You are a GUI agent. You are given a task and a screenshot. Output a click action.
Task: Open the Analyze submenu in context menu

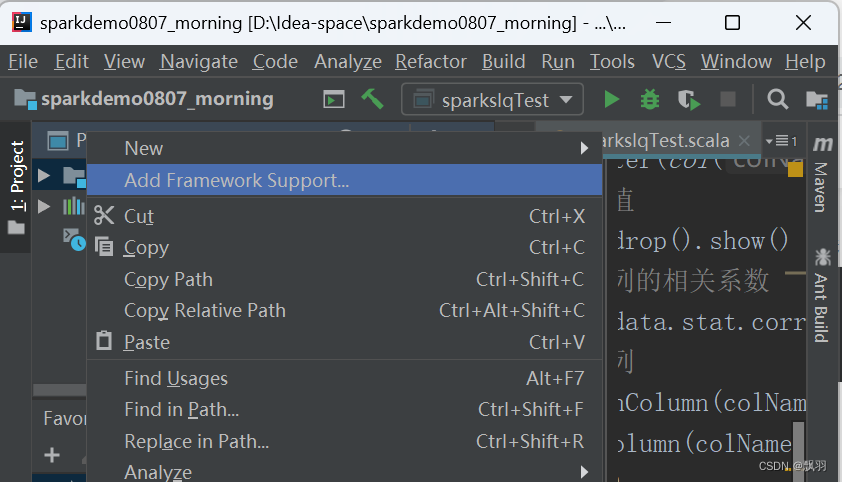[x=344, y=472]
